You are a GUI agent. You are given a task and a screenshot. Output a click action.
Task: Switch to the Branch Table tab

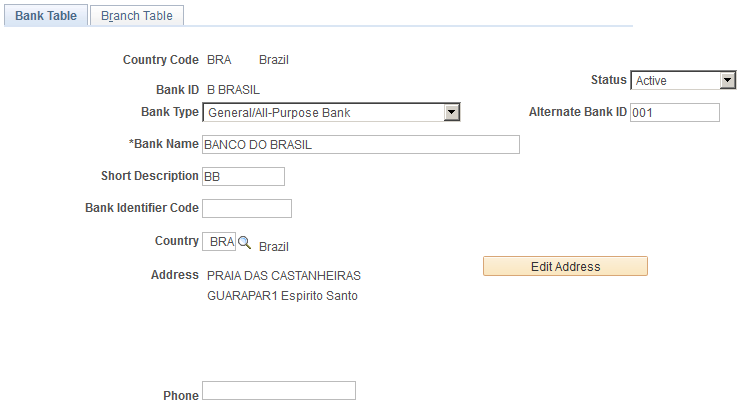click(x=137, y=16)
